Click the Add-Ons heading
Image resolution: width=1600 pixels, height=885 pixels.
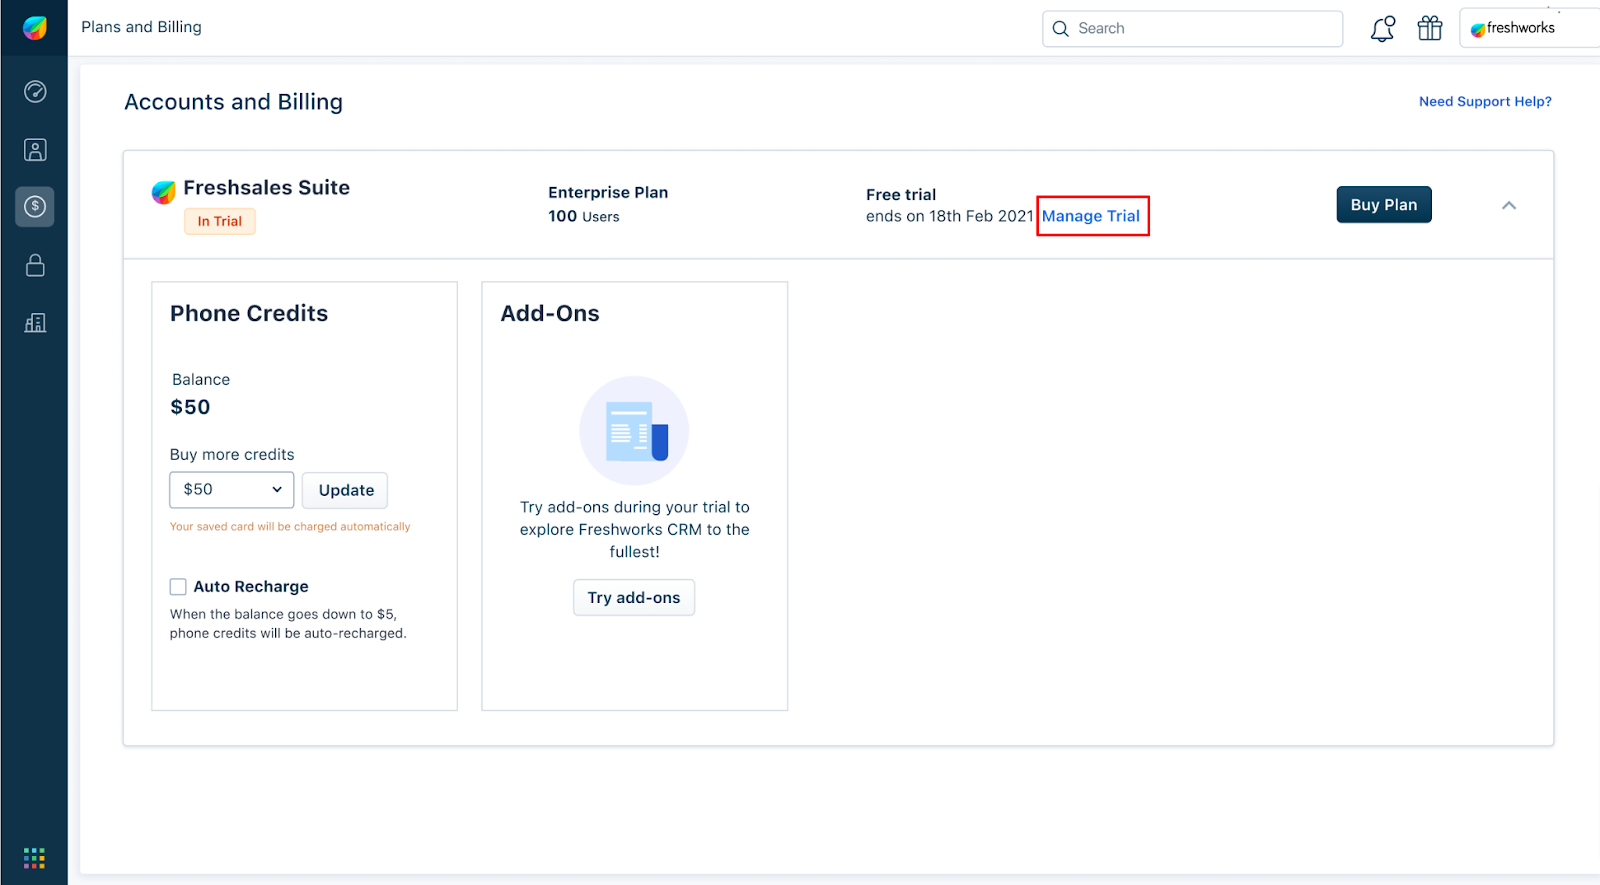[550, 314]
